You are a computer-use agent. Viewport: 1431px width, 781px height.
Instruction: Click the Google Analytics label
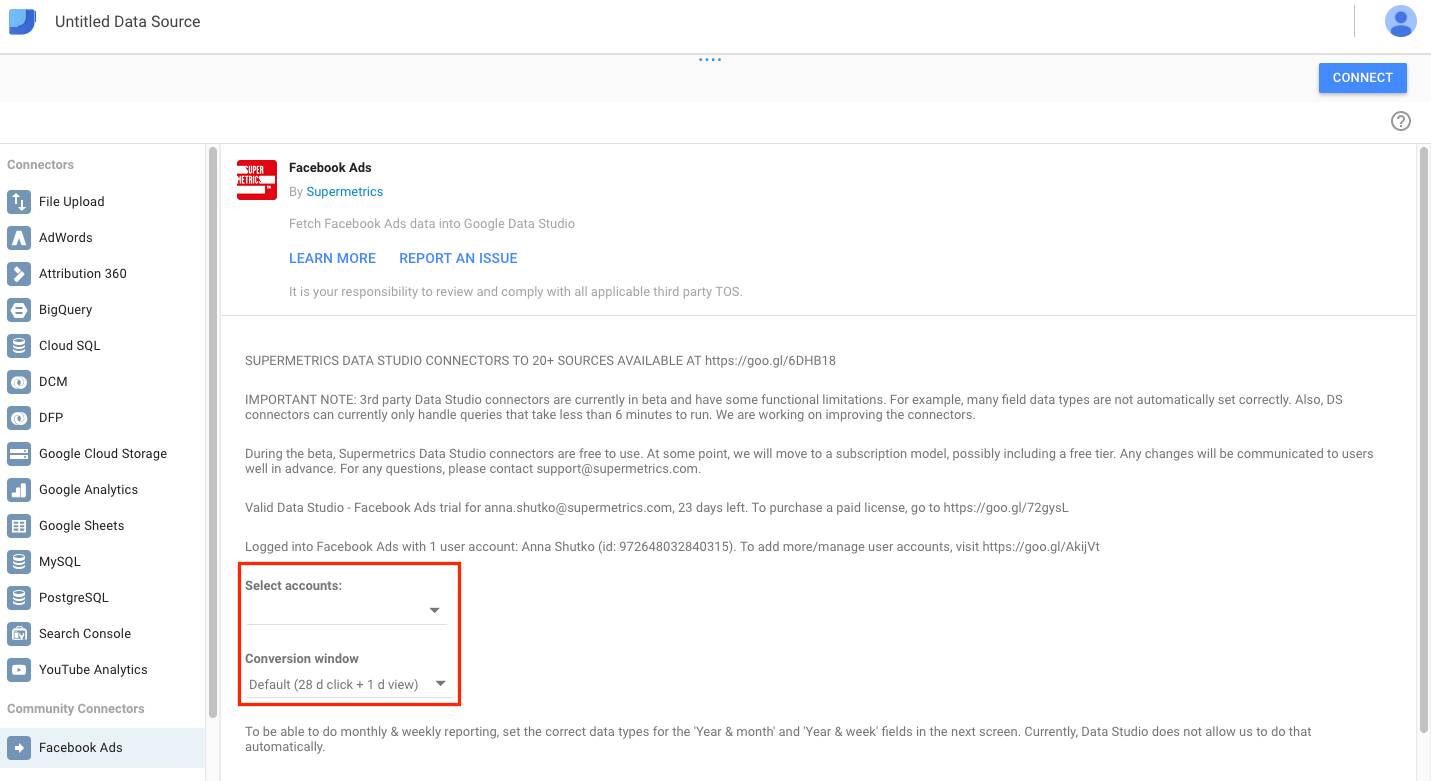coord(89,490)
